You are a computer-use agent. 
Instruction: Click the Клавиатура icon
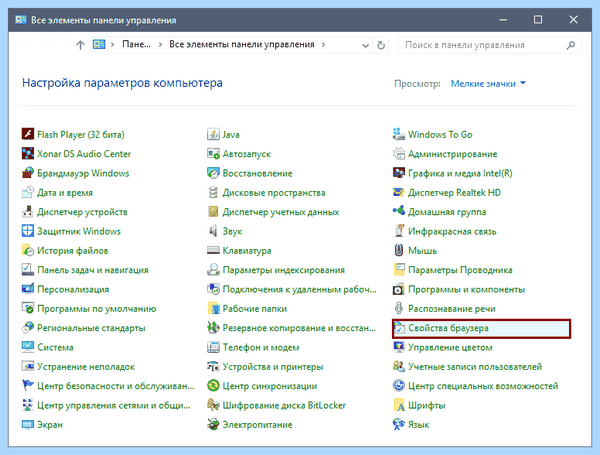213,250
